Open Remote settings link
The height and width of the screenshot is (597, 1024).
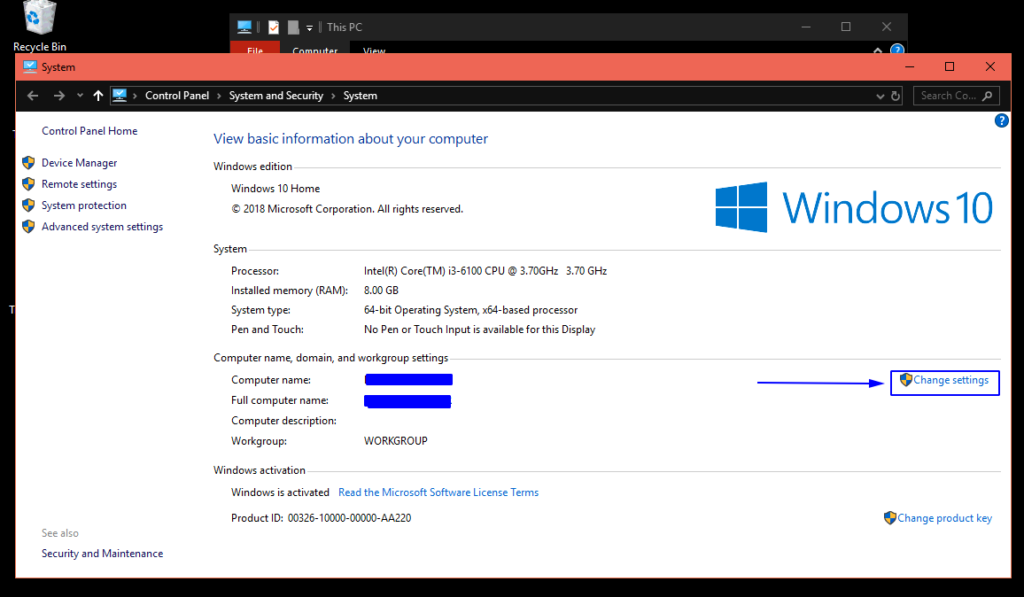tap(79, 184)
